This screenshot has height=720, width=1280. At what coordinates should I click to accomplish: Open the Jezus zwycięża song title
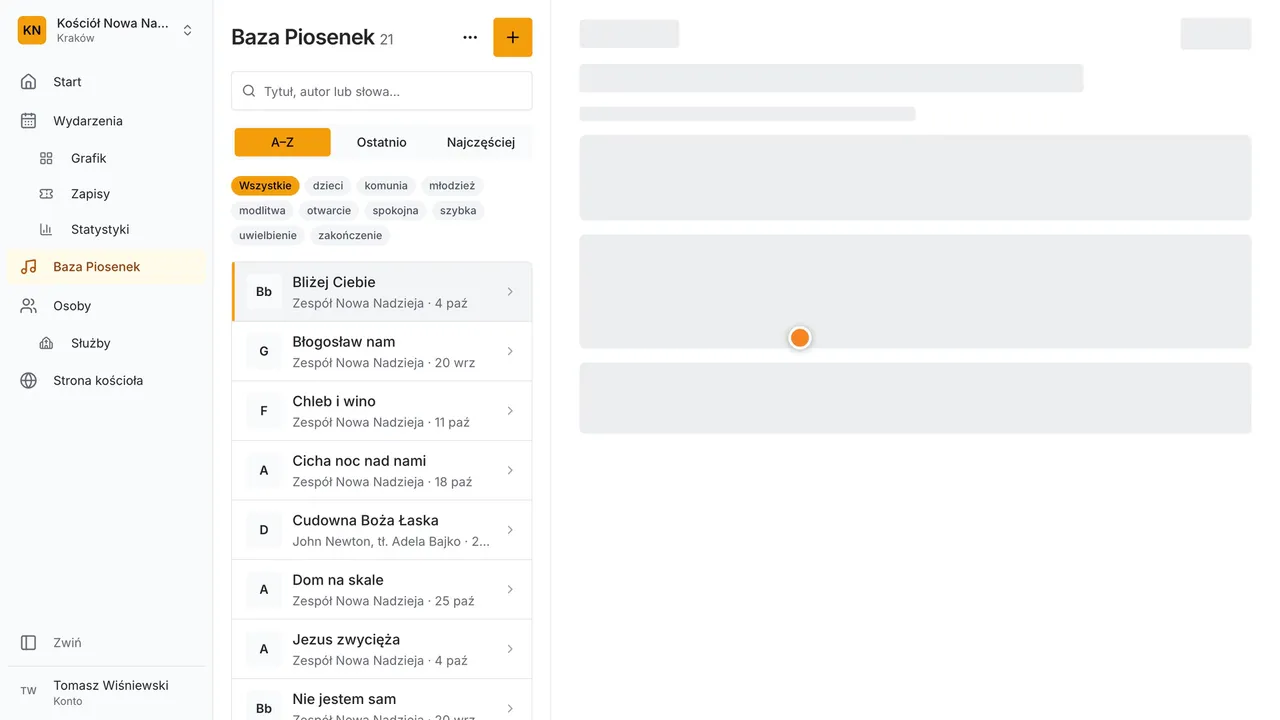pos(346,640)
